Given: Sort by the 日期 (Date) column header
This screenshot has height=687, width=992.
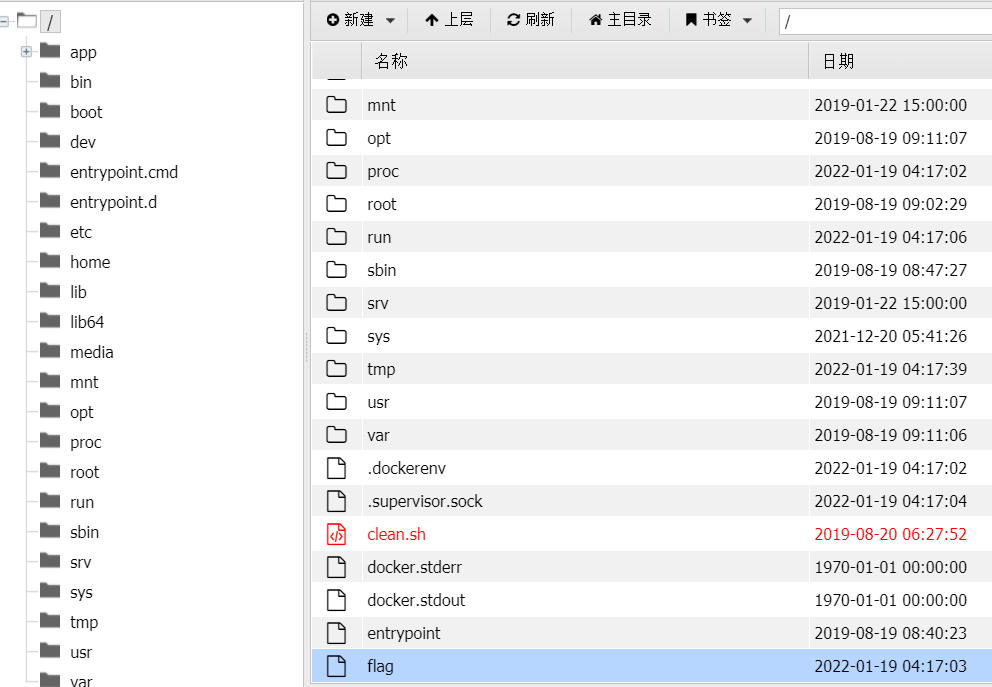Looking at the screenshot, I should click(900, 61).
